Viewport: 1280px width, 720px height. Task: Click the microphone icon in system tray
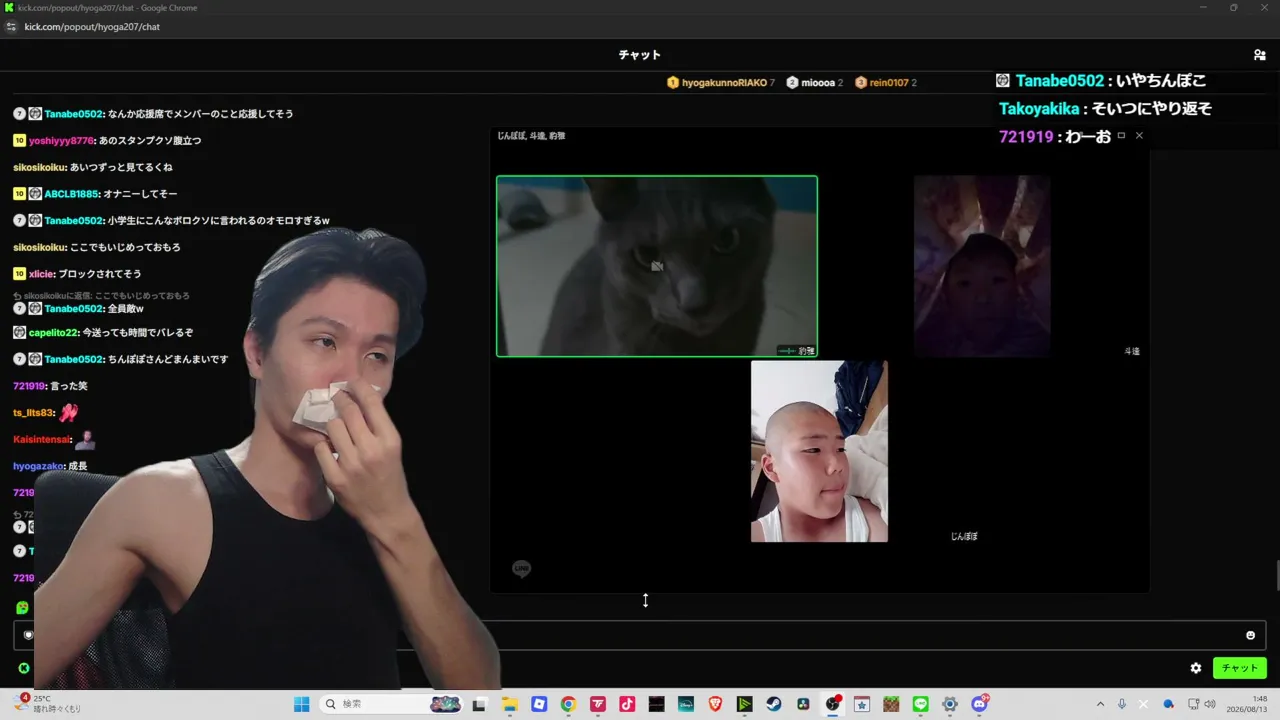coord(1122,704)
